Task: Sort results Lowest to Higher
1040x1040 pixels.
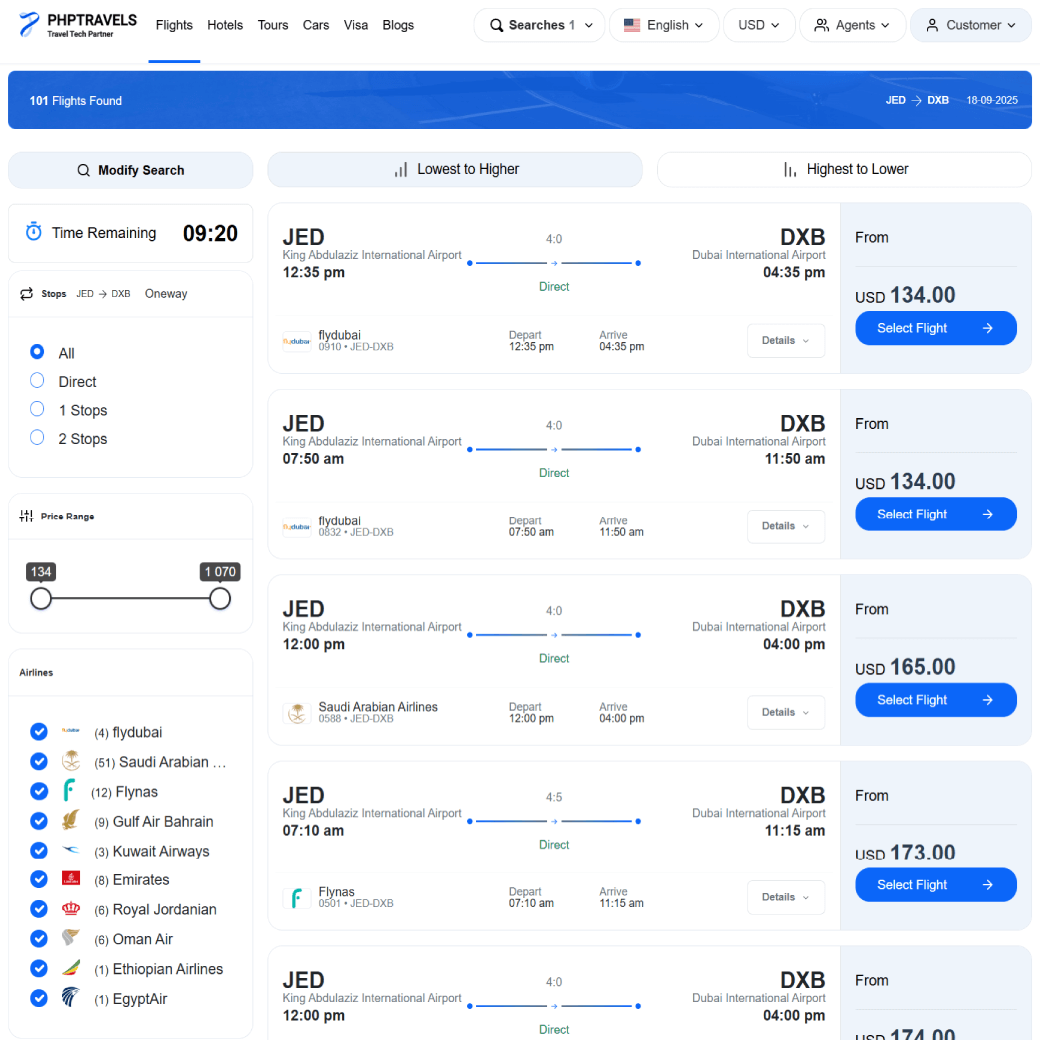Action: click(x=455, y=170)
